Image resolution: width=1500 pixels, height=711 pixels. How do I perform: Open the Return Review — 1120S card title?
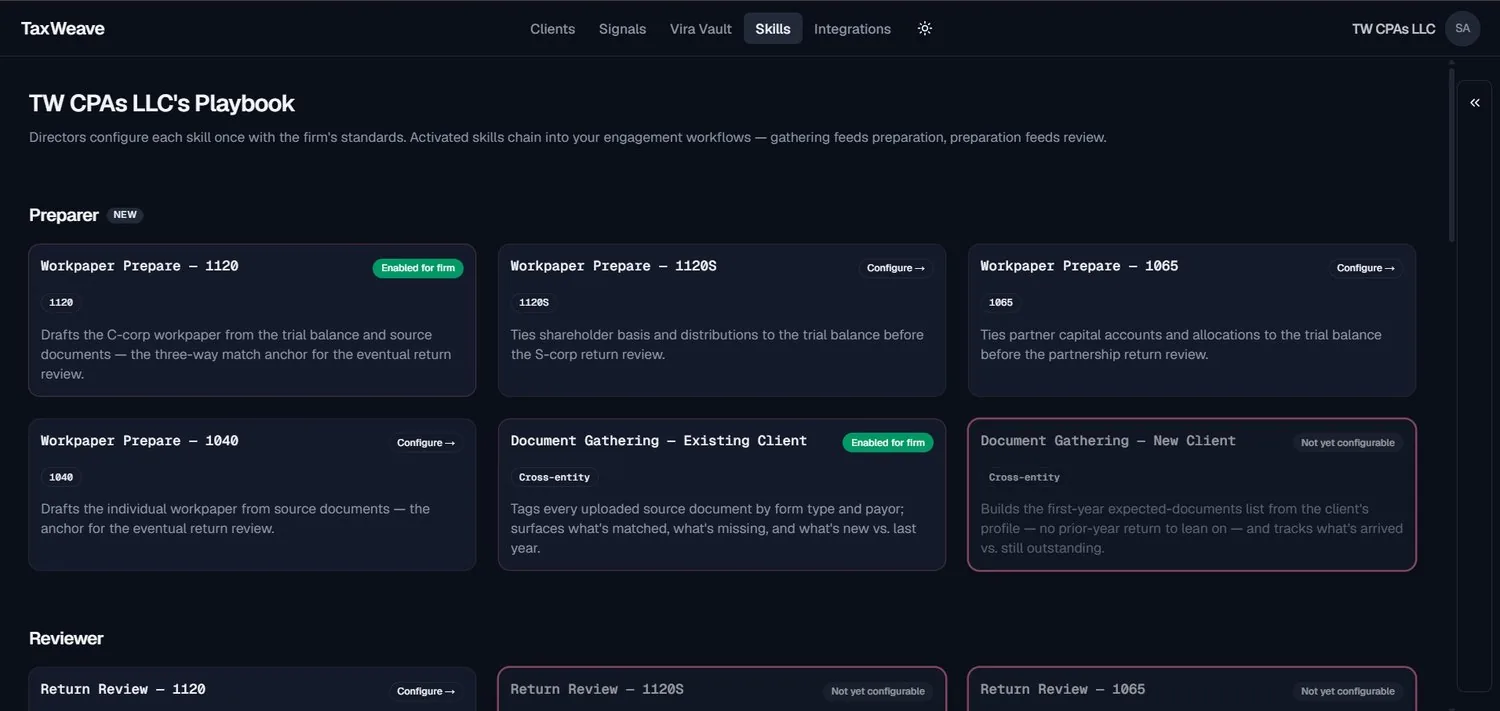597,689
